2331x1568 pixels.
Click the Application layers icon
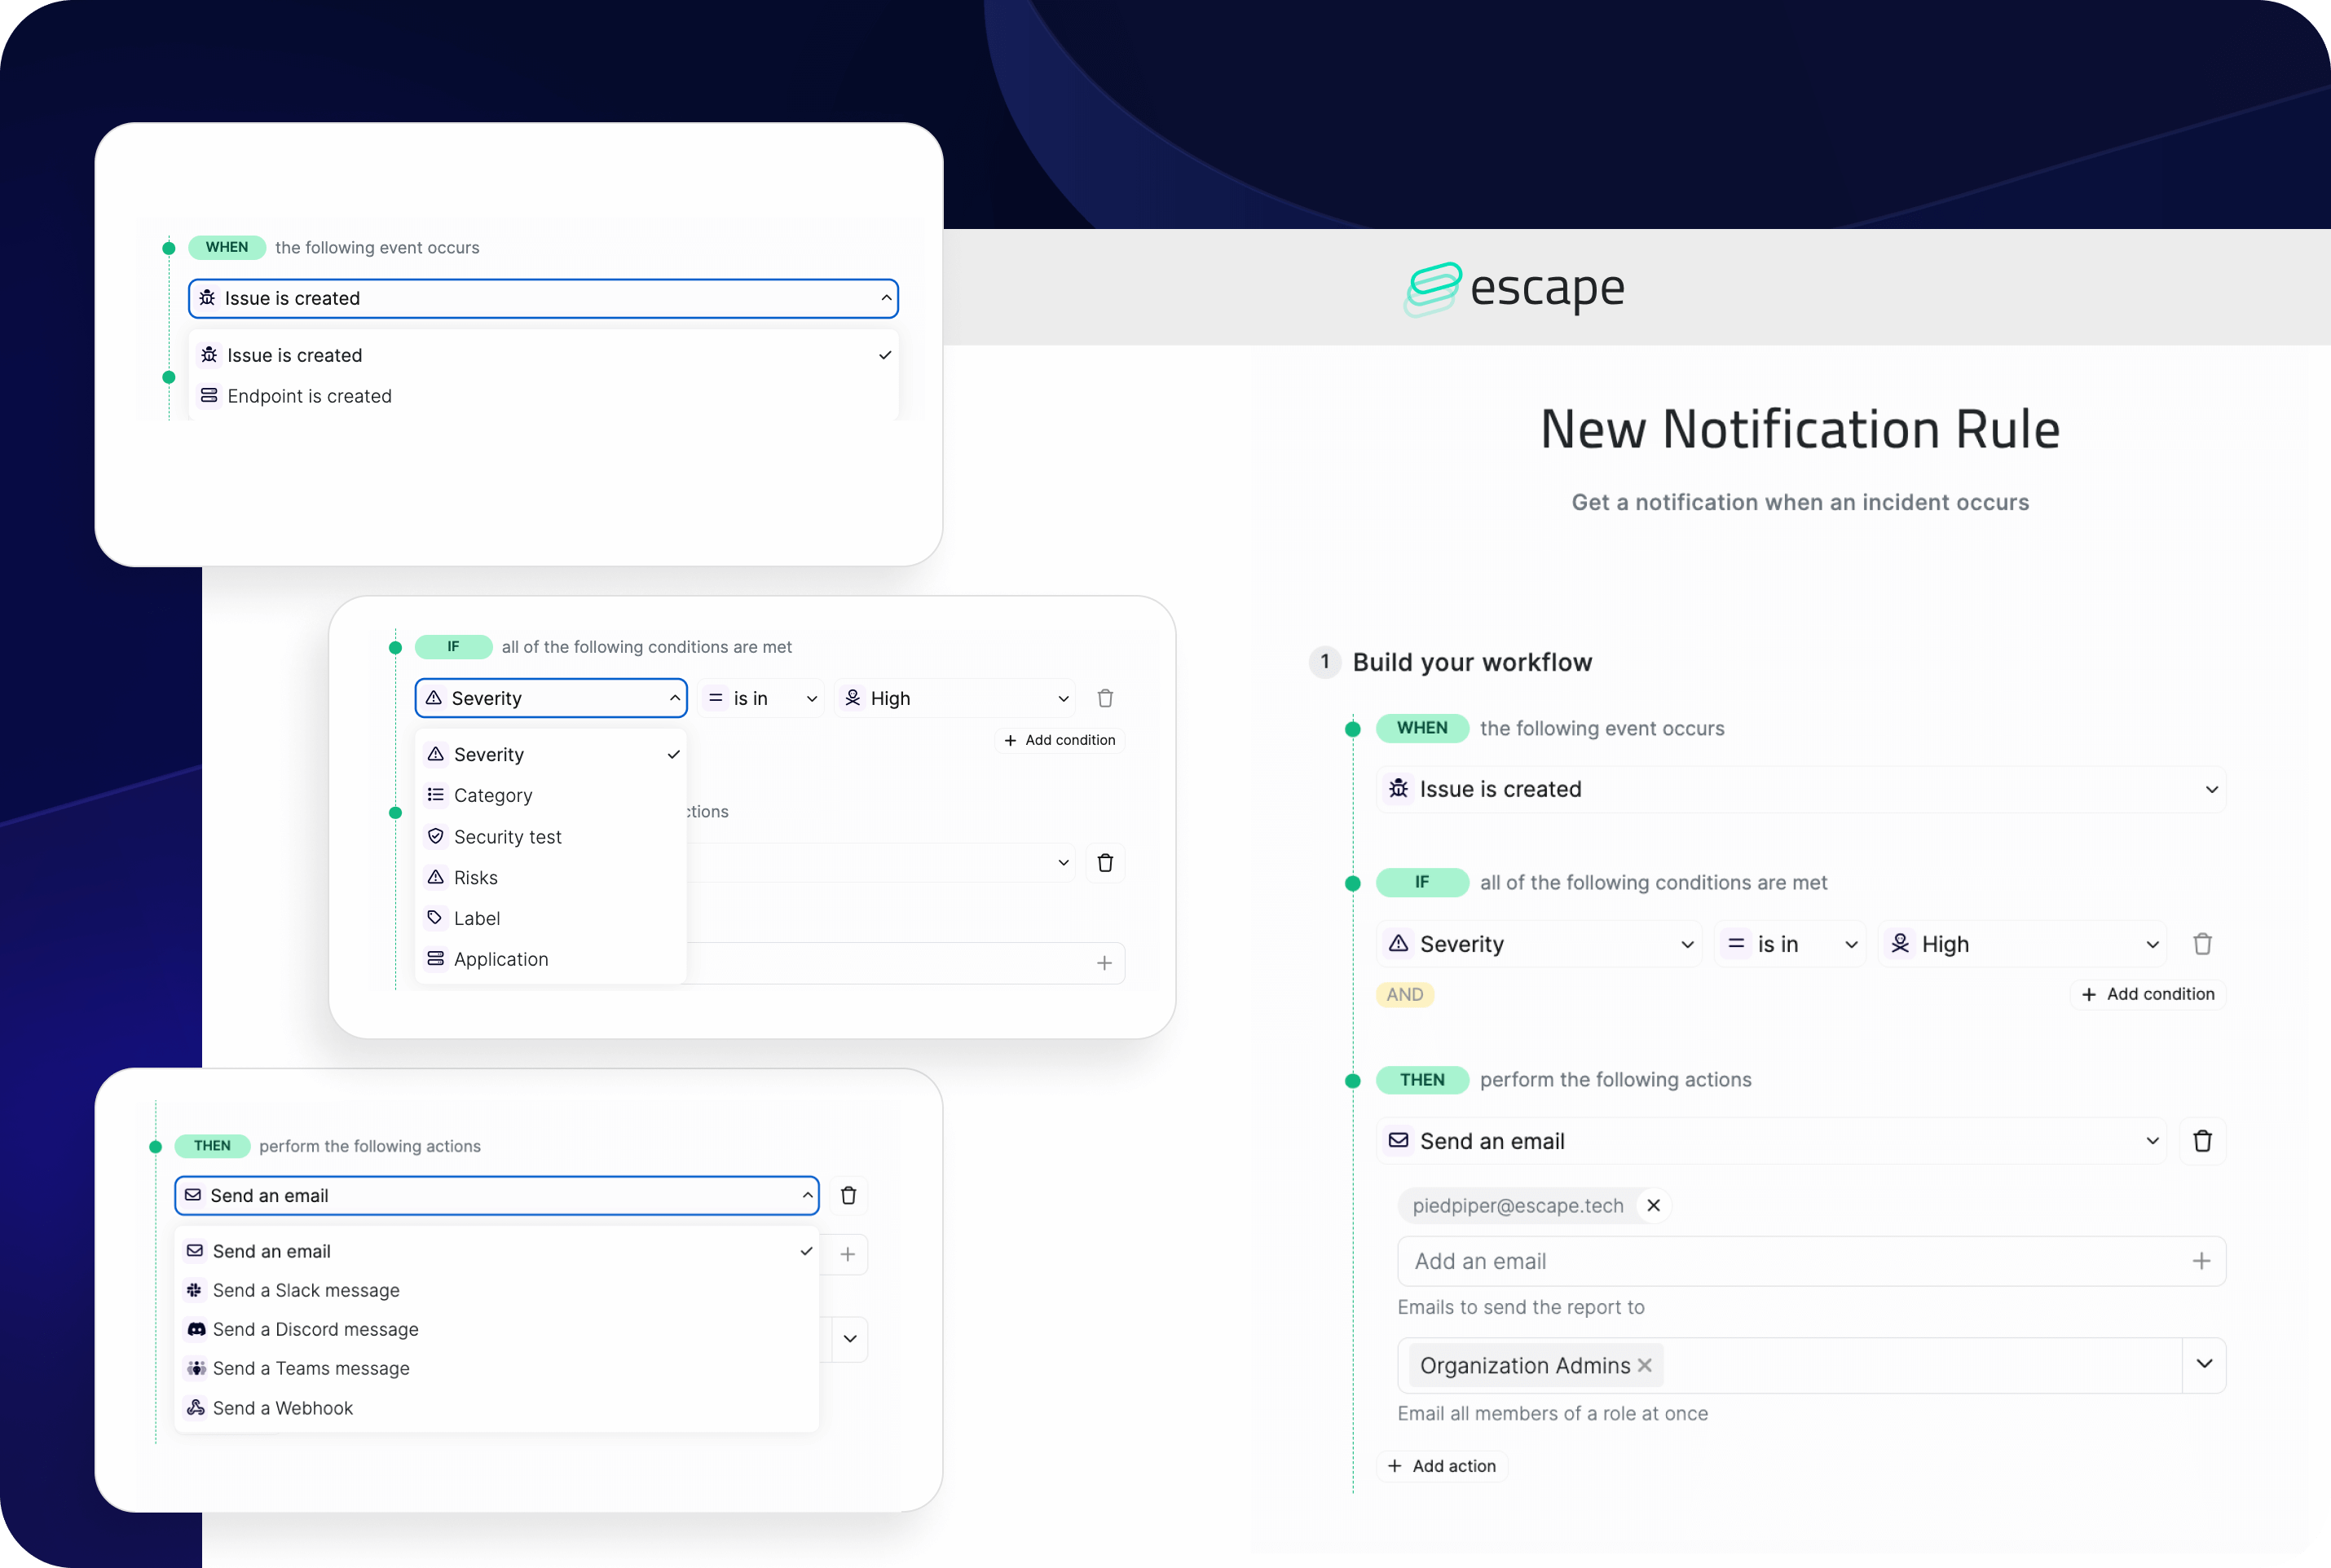click(434, 958)
